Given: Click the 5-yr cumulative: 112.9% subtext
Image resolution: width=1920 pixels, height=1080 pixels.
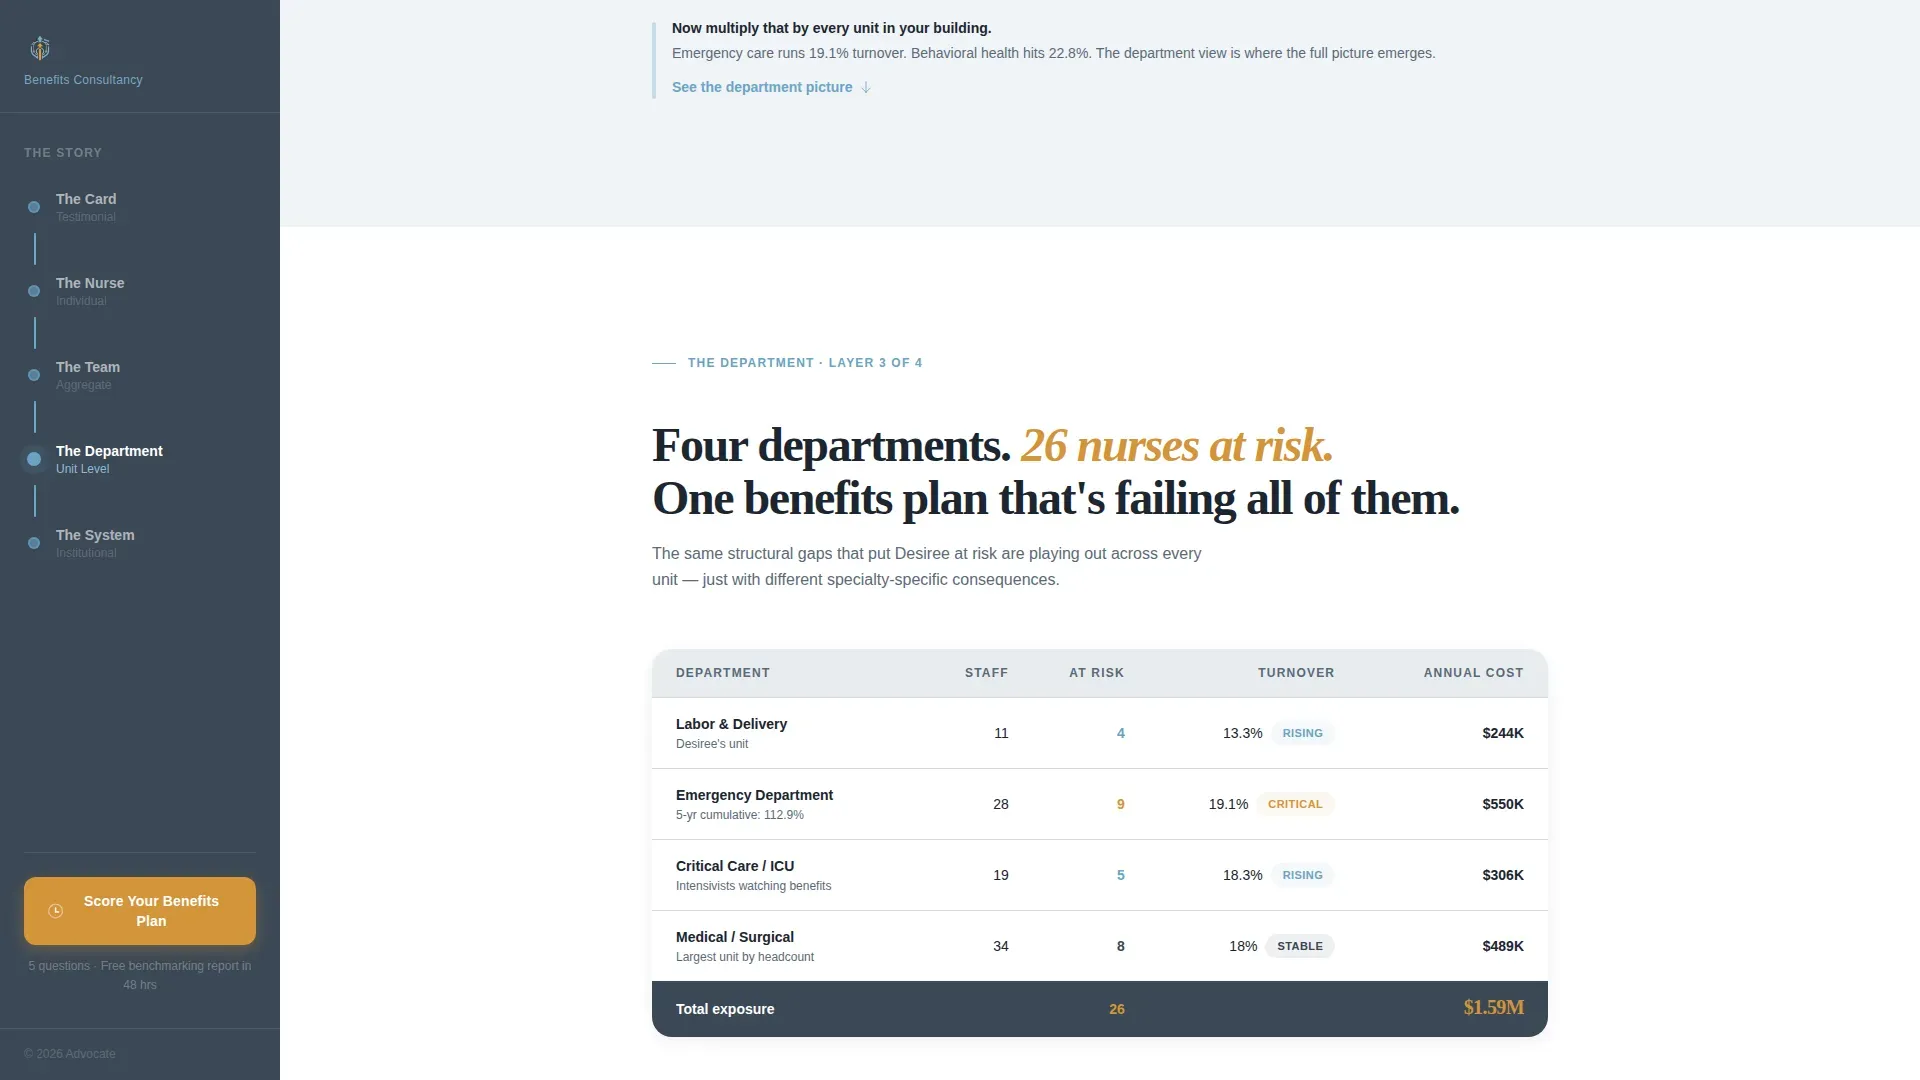Looking at the screenshot, I should (x=740, y=815).
